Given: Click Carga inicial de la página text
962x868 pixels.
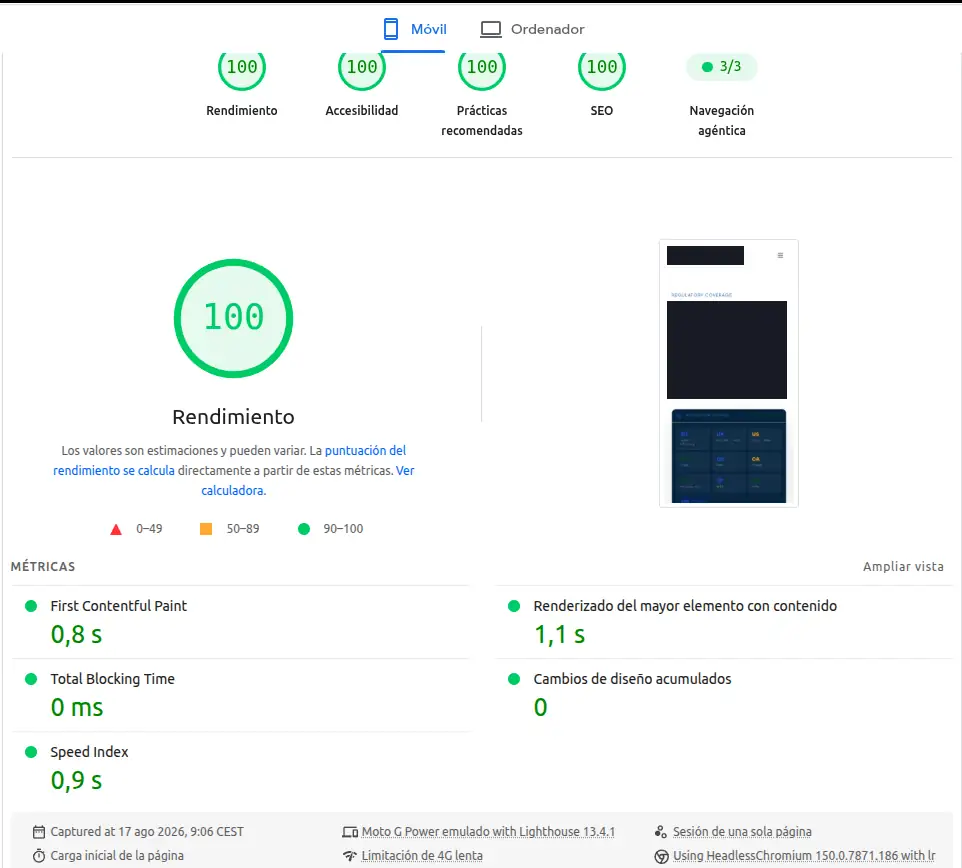Looking at the screenshot, I should [x=117, y=856].
